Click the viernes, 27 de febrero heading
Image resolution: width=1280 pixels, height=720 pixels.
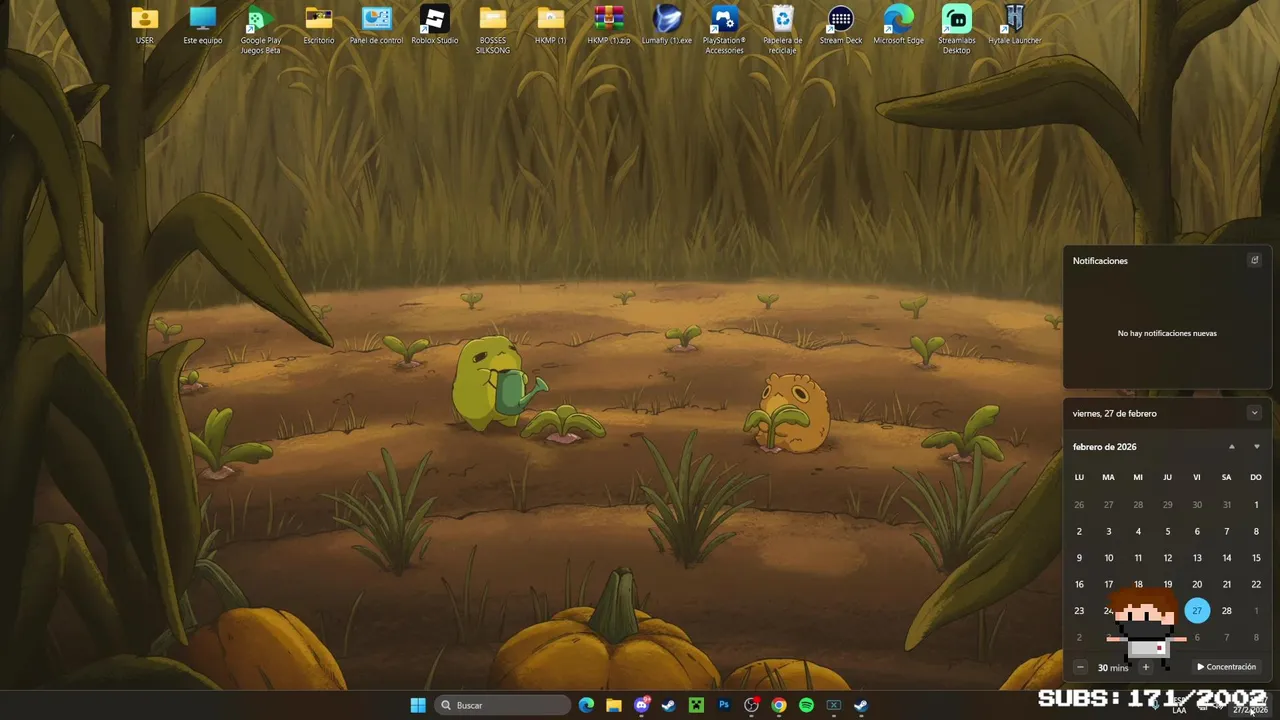tap(1114, 413)
